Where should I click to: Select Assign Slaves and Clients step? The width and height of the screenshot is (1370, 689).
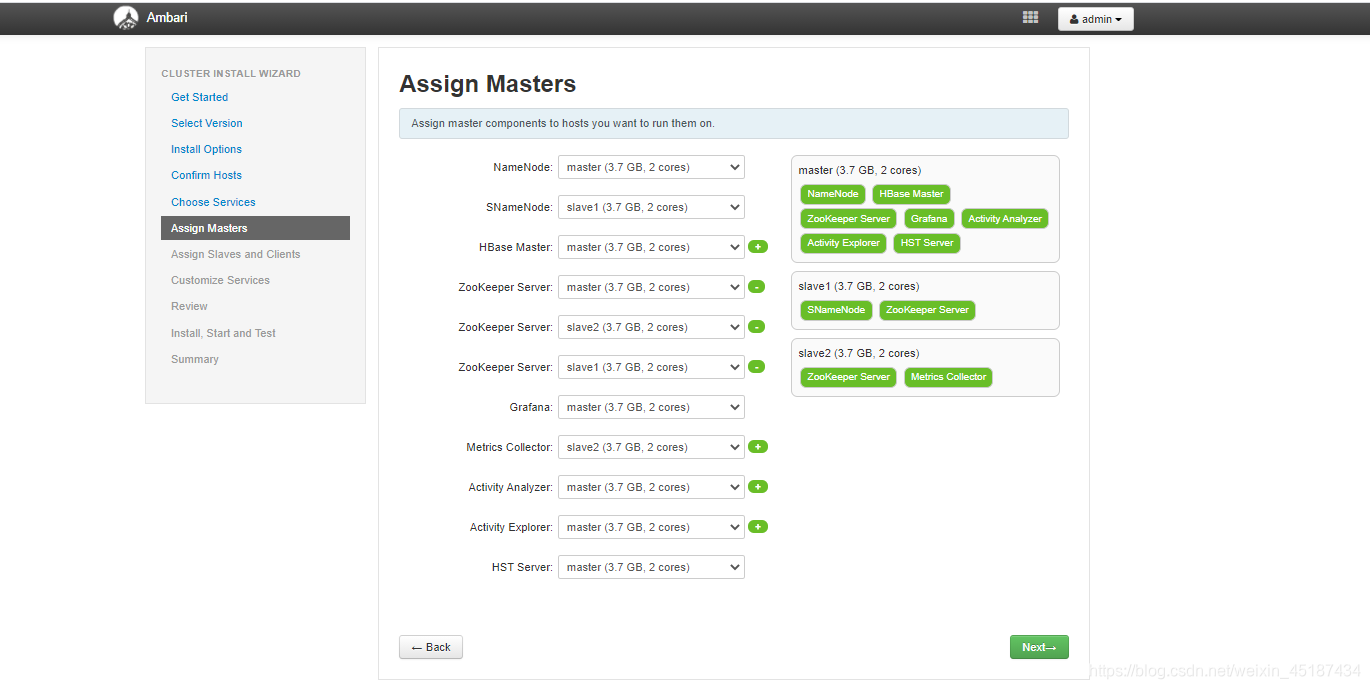coord(235,254)
